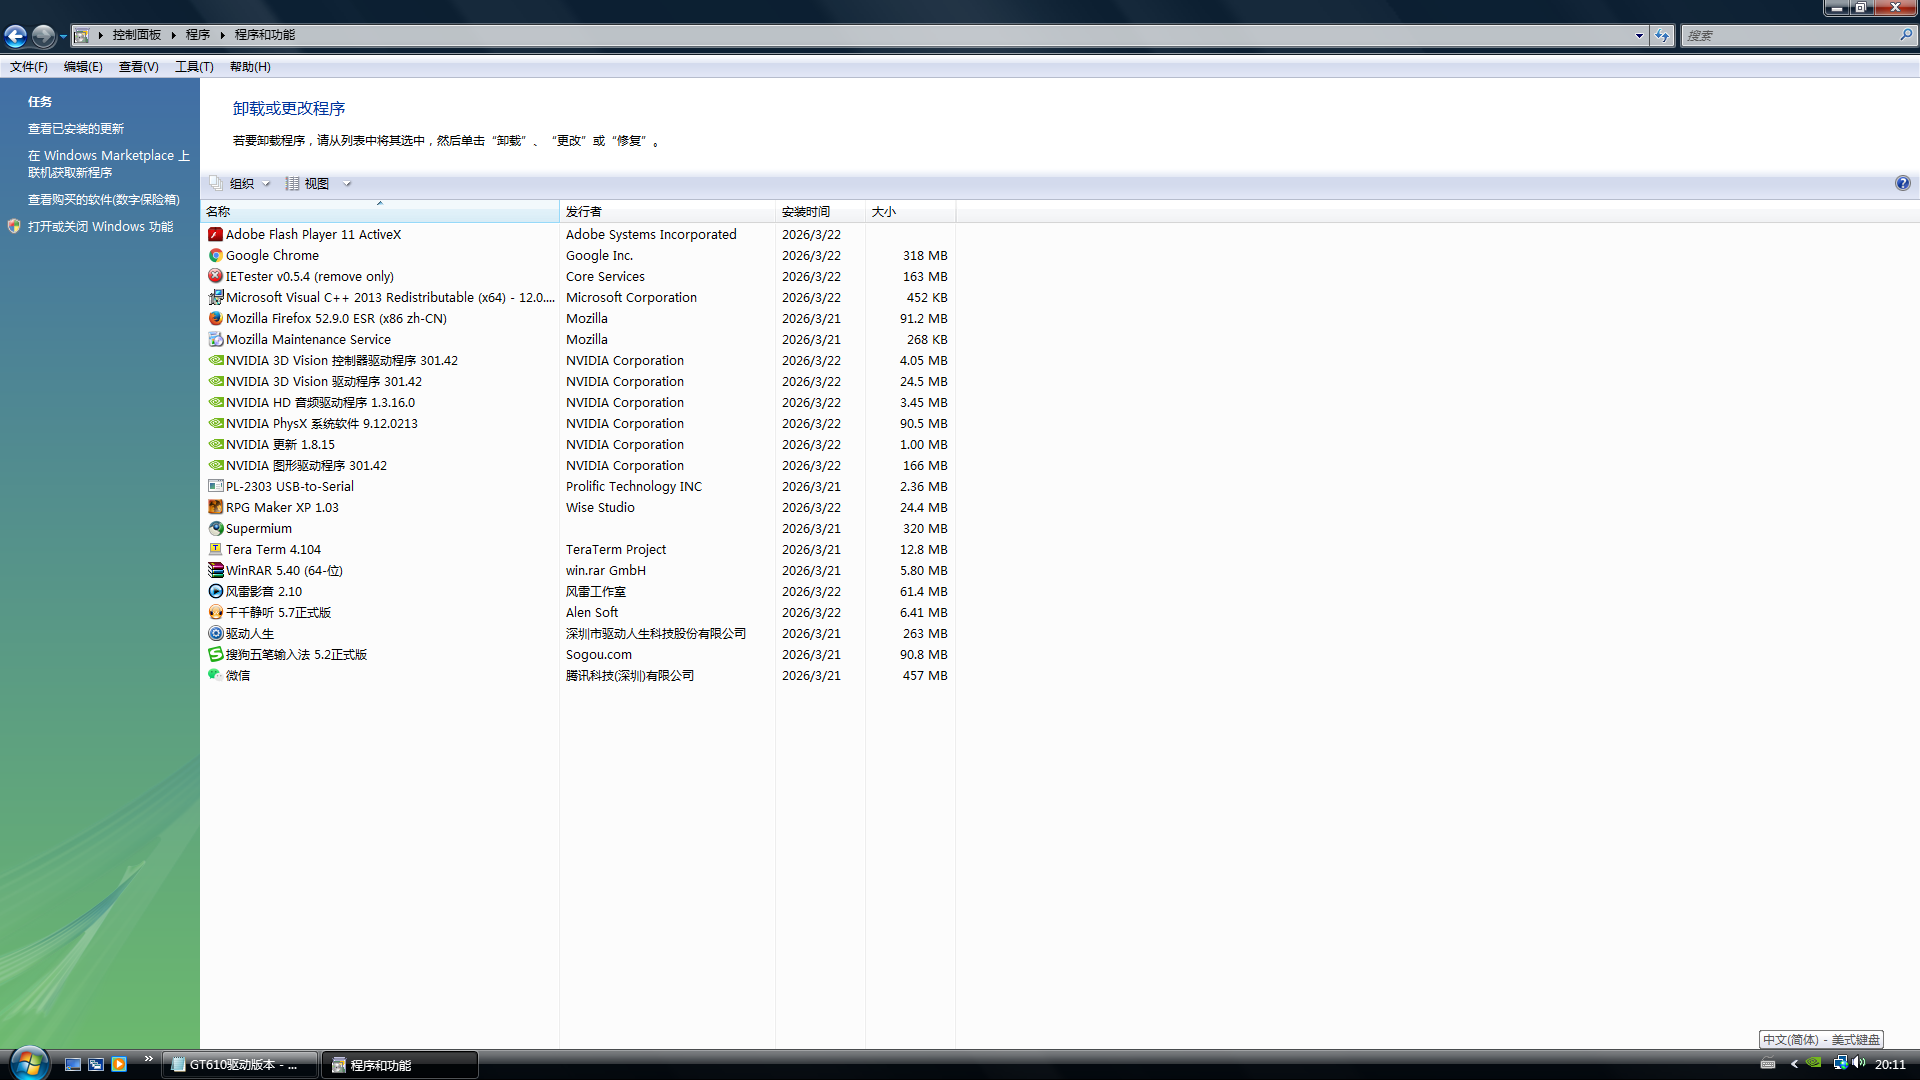
Task: Open the 工具(T) menu
Action: (194, 67)
